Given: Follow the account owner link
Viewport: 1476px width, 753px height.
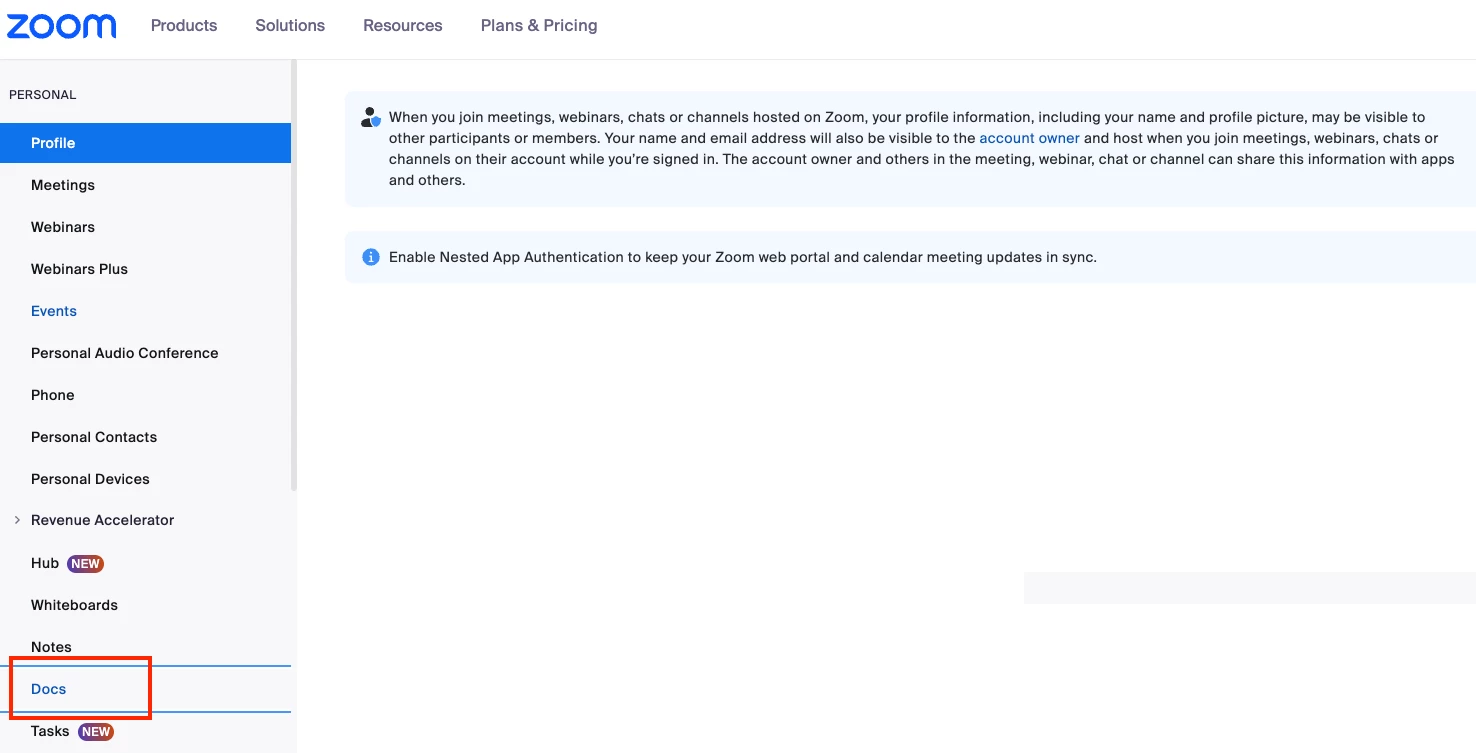Looking at the screenshot, I should (x=1029, y=138).
